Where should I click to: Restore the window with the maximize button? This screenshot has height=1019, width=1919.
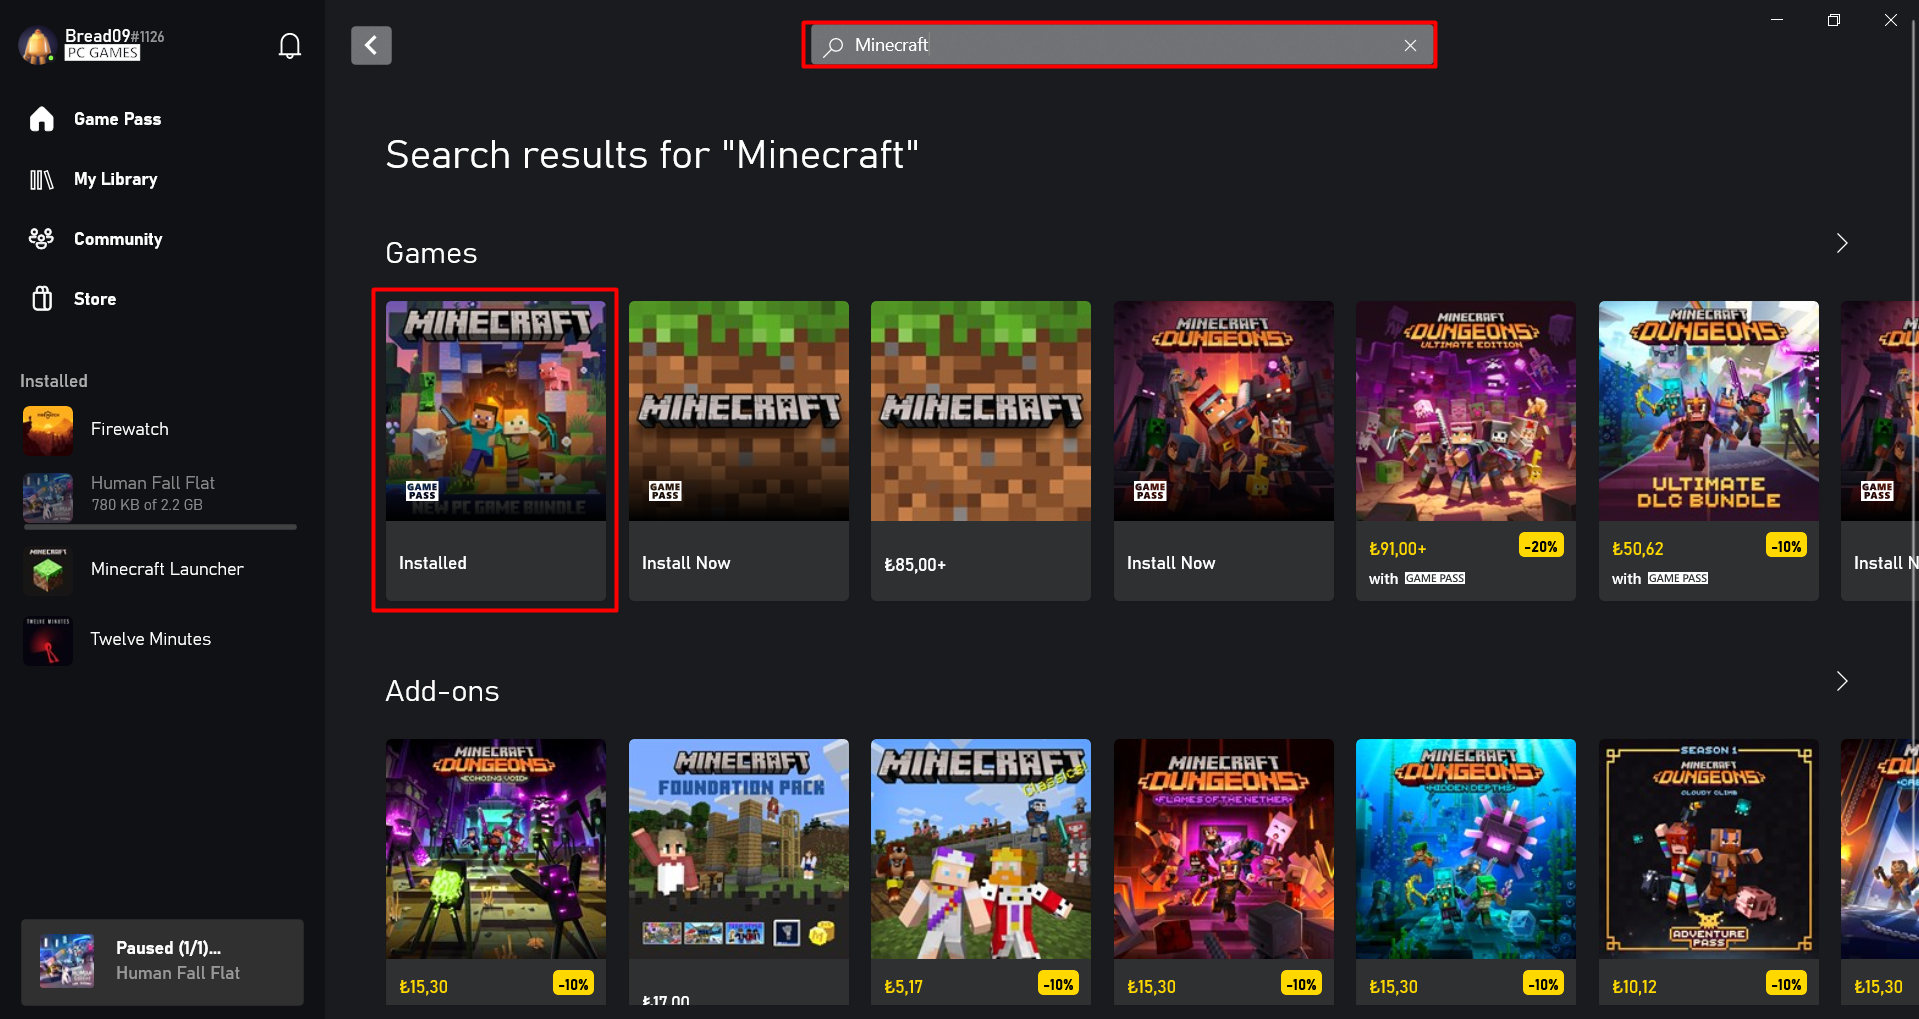pos(1834,20)
